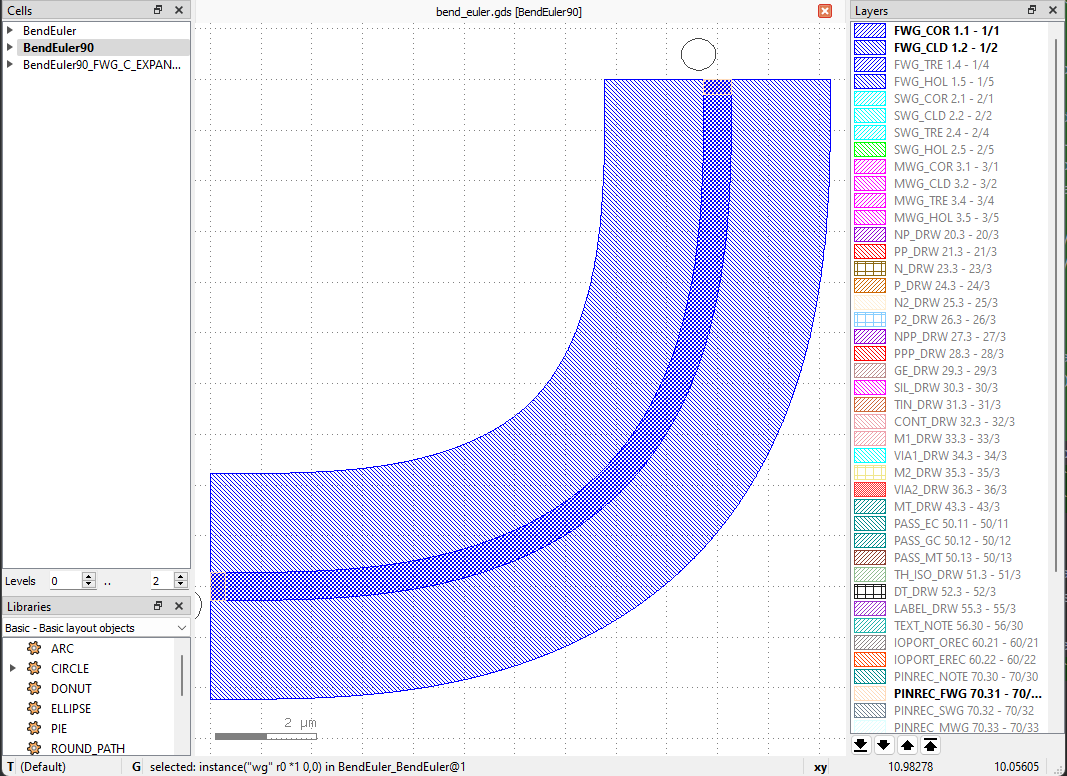
Task: Click the FWG_CLD 1.2 layer swatch
Action: [870, 48]
